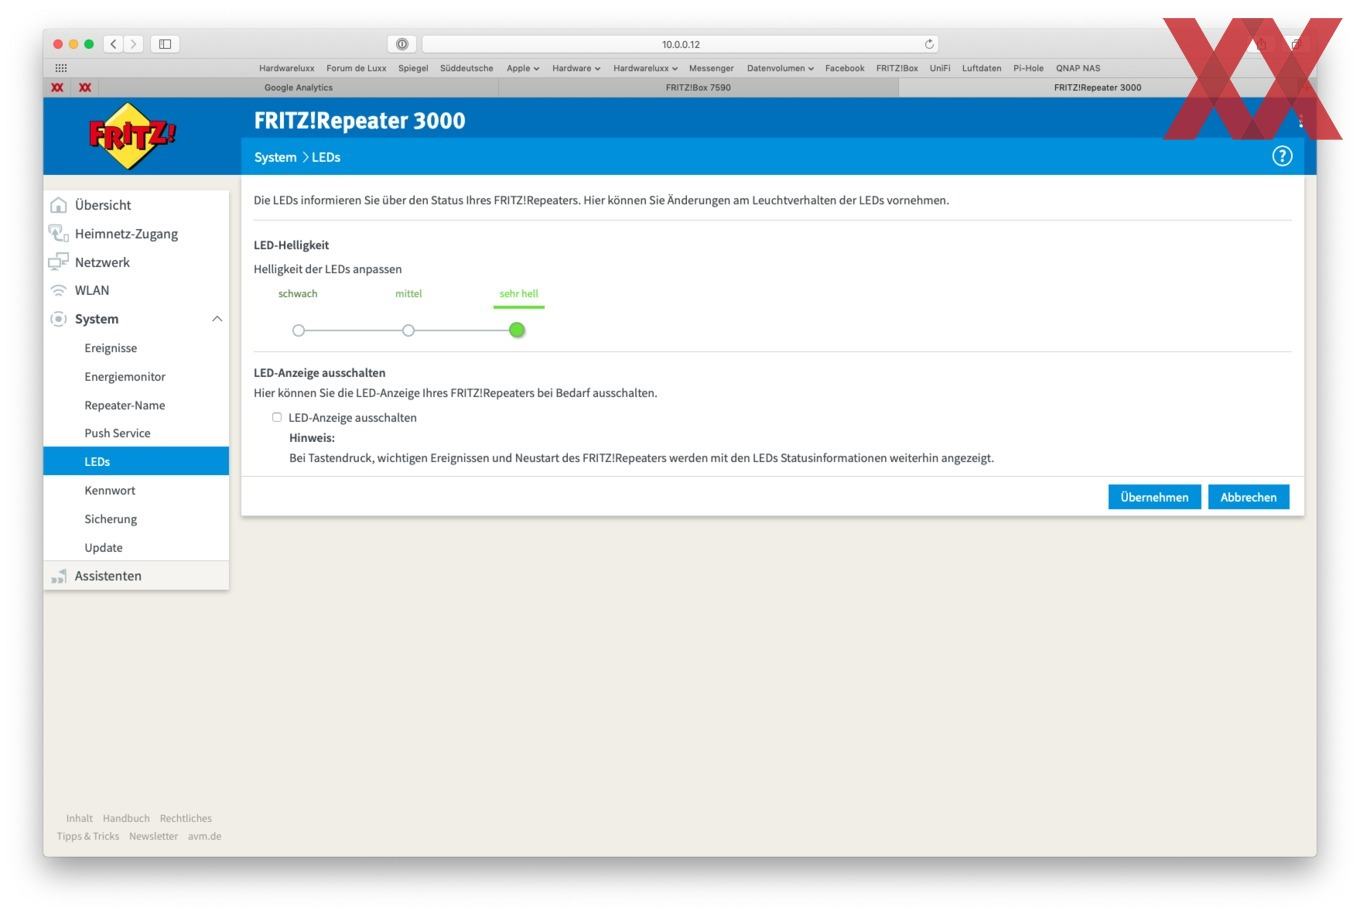The height and width of the screenshot is (914, 1360).
Task: Switch to the Google Analytics tab
Action: point(298,87)
